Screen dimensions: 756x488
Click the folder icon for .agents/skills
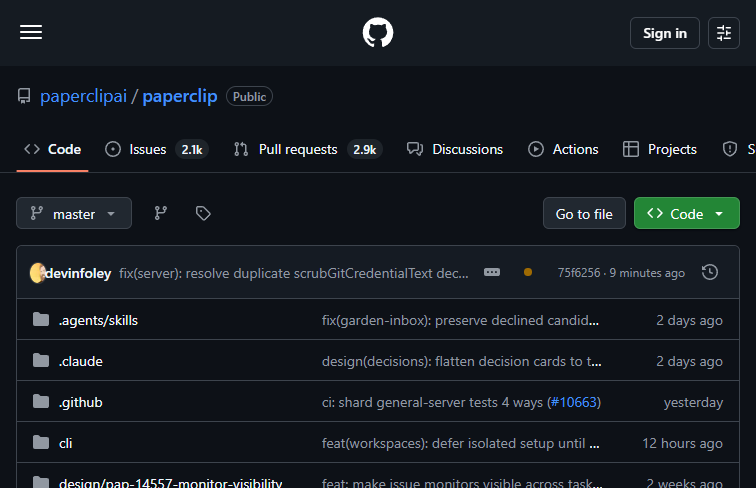(41, 319)
